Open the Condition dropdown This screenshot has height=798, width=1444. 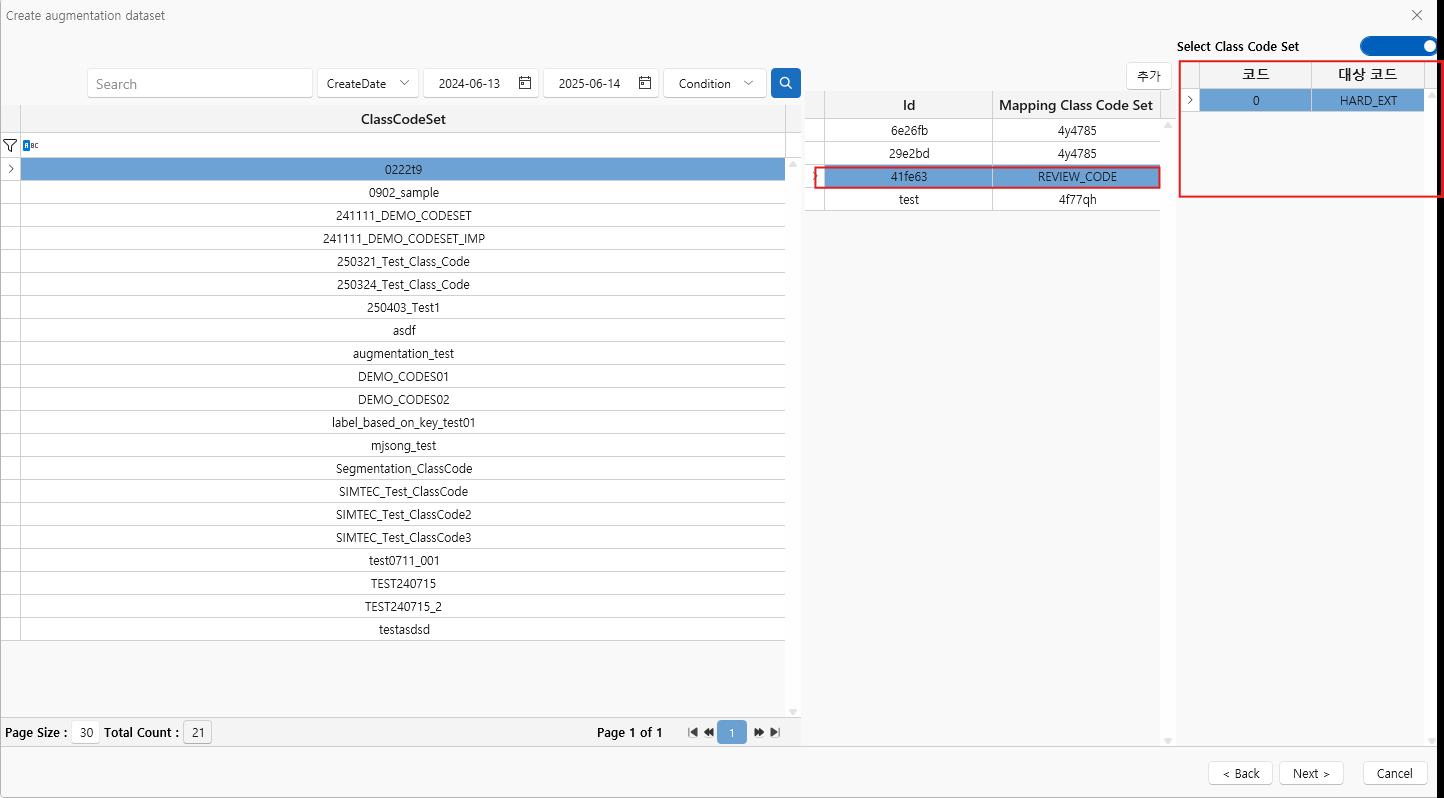point(714,84)
